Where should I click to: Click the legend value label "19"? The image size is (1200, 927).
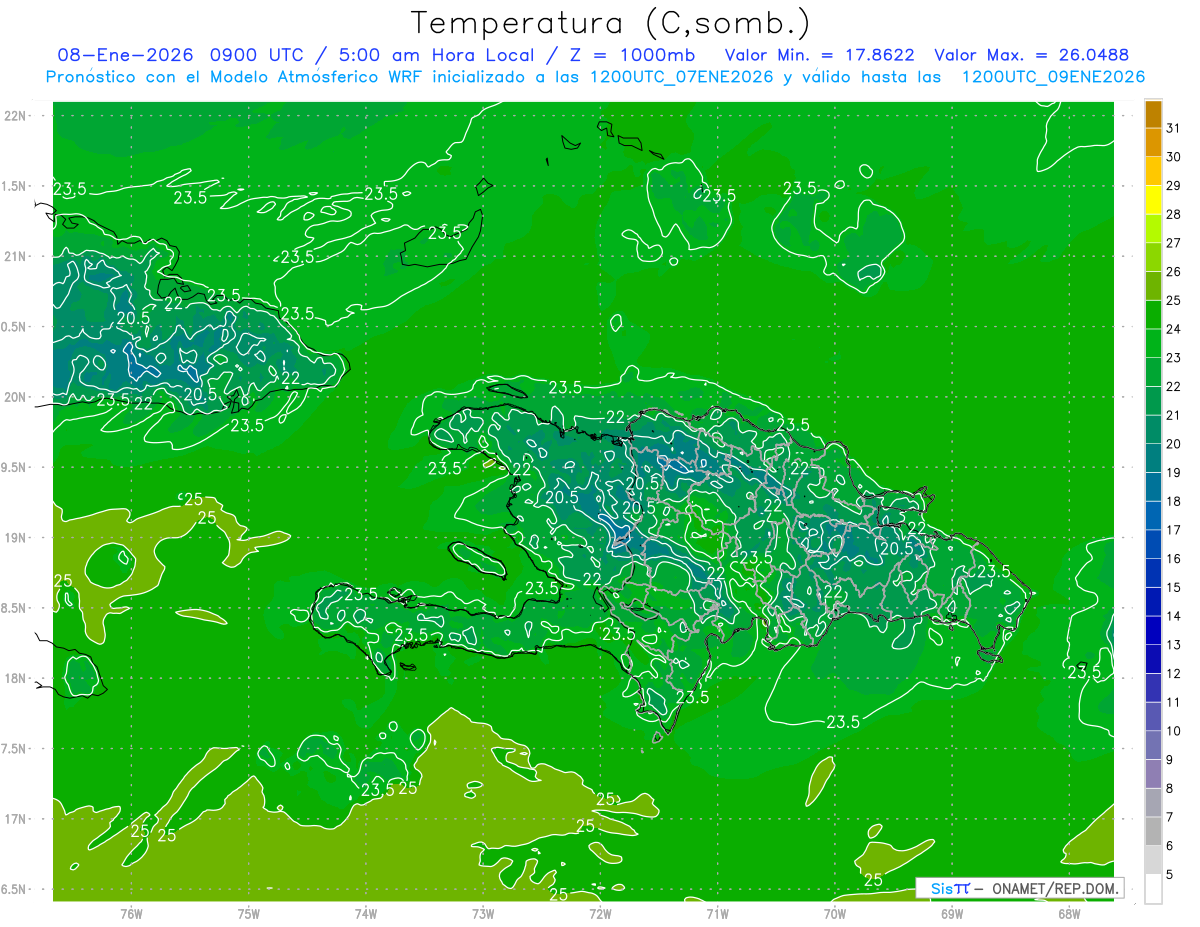pyautogui.click(x=1174, y=472)
